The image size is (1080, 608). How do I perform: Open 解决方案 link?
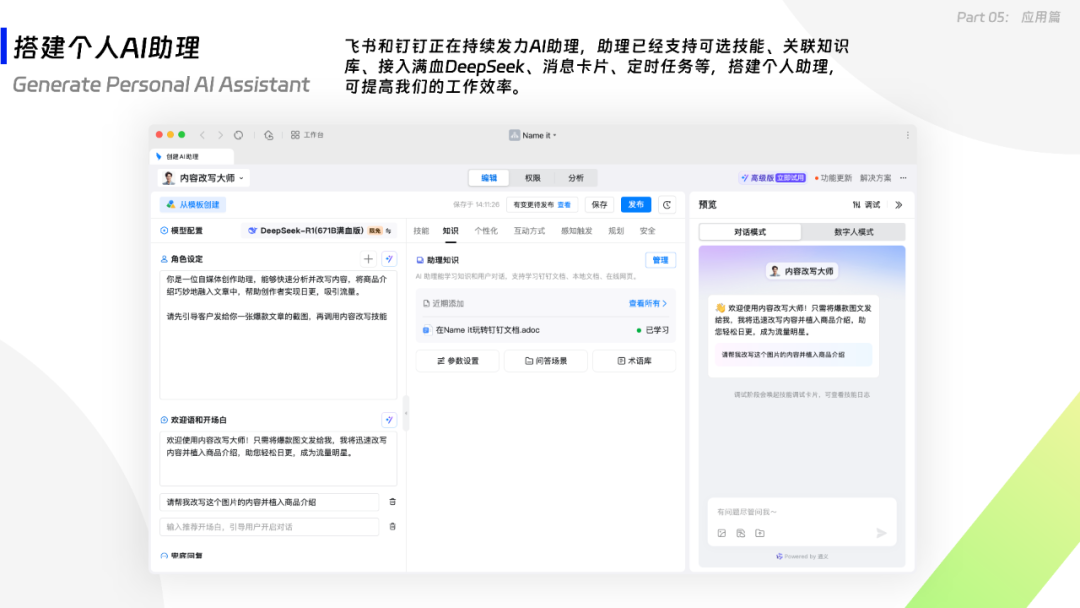point(875,178)
